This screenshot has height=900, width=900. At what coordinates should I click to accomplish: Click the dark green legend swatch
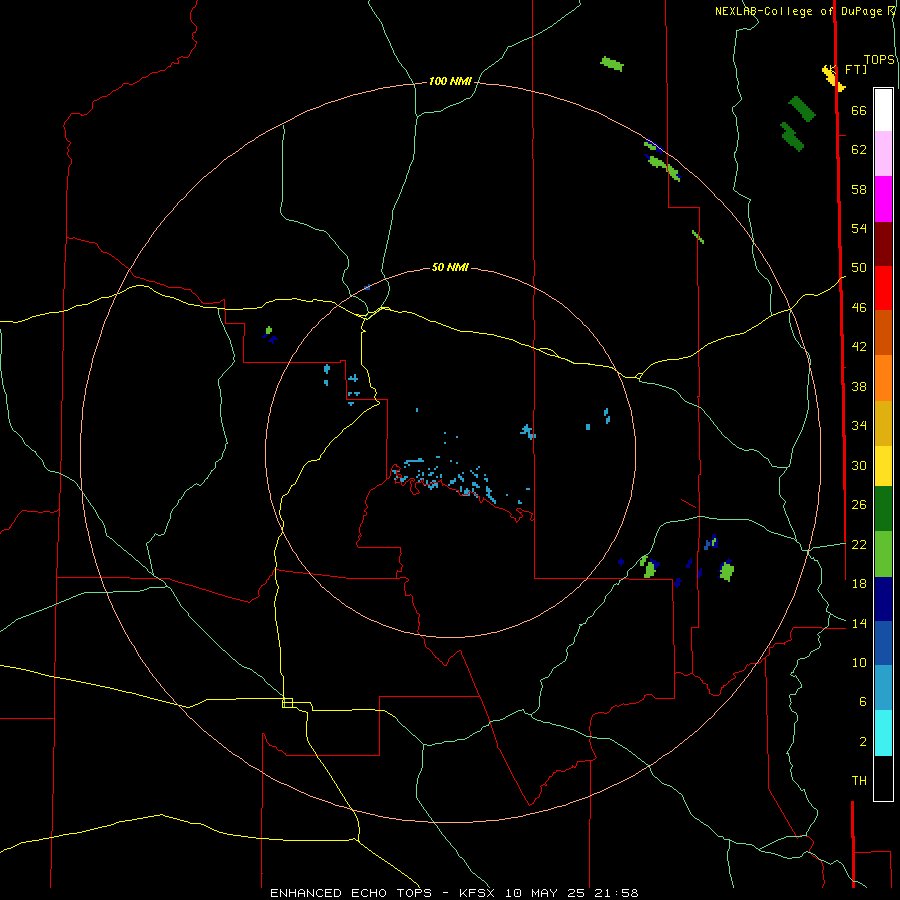[883, 508]
